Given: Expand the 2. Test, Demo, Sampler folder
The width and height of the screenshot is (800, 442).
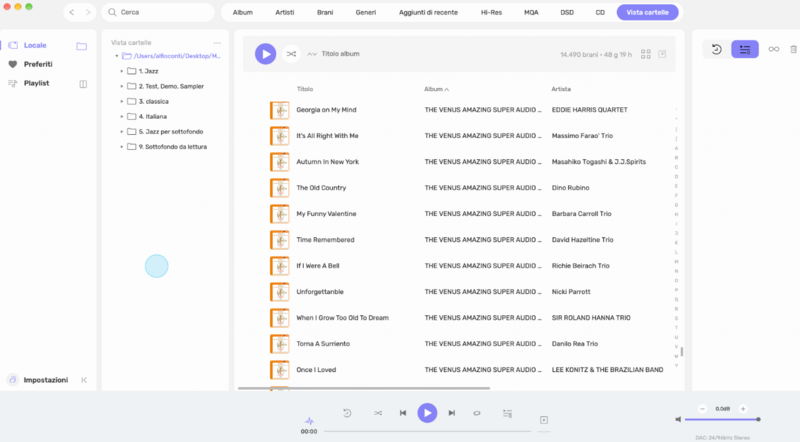Looking at the screenshot, I should pyautogui.click(x=122, y=86).
